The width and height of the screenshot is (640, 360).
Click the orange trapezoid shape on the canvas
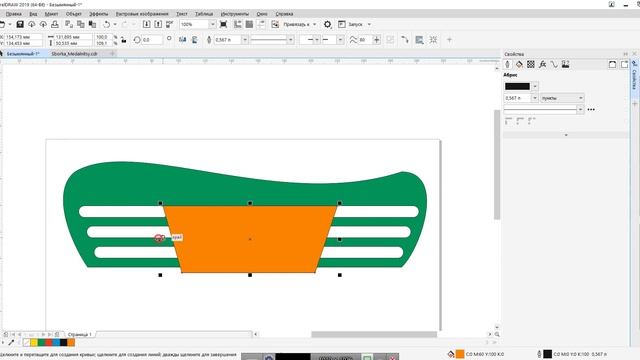[250, 239]
